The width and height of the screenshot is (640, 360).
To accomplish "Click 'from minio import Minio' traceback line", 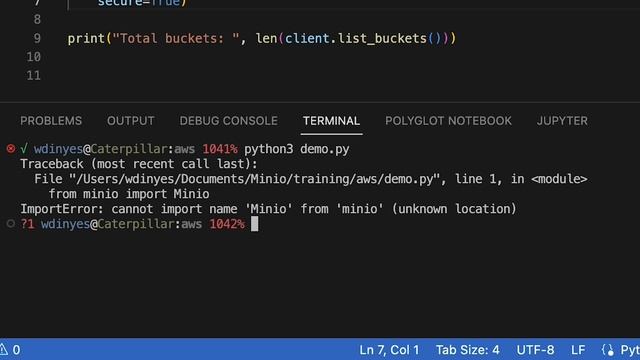I will tap(129, 194).
